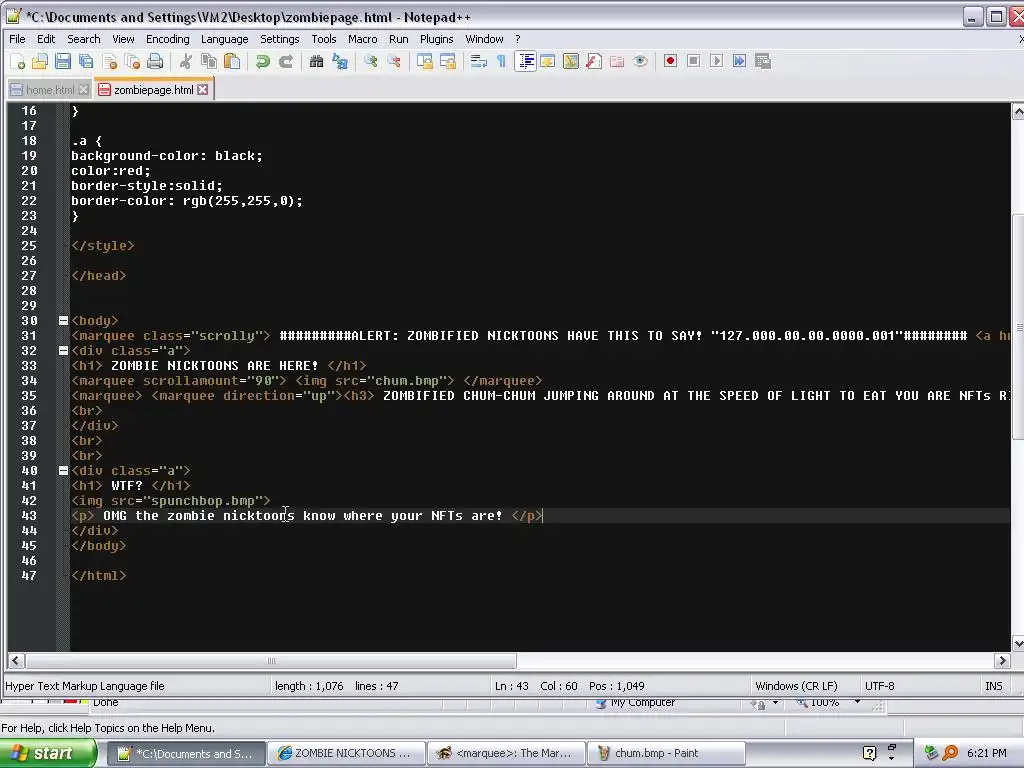This screenshot has height=768, width=1024.
Task: Toggle Show all characters pilcrow icon
Action: pyautogui.click(x=501, y=61)
